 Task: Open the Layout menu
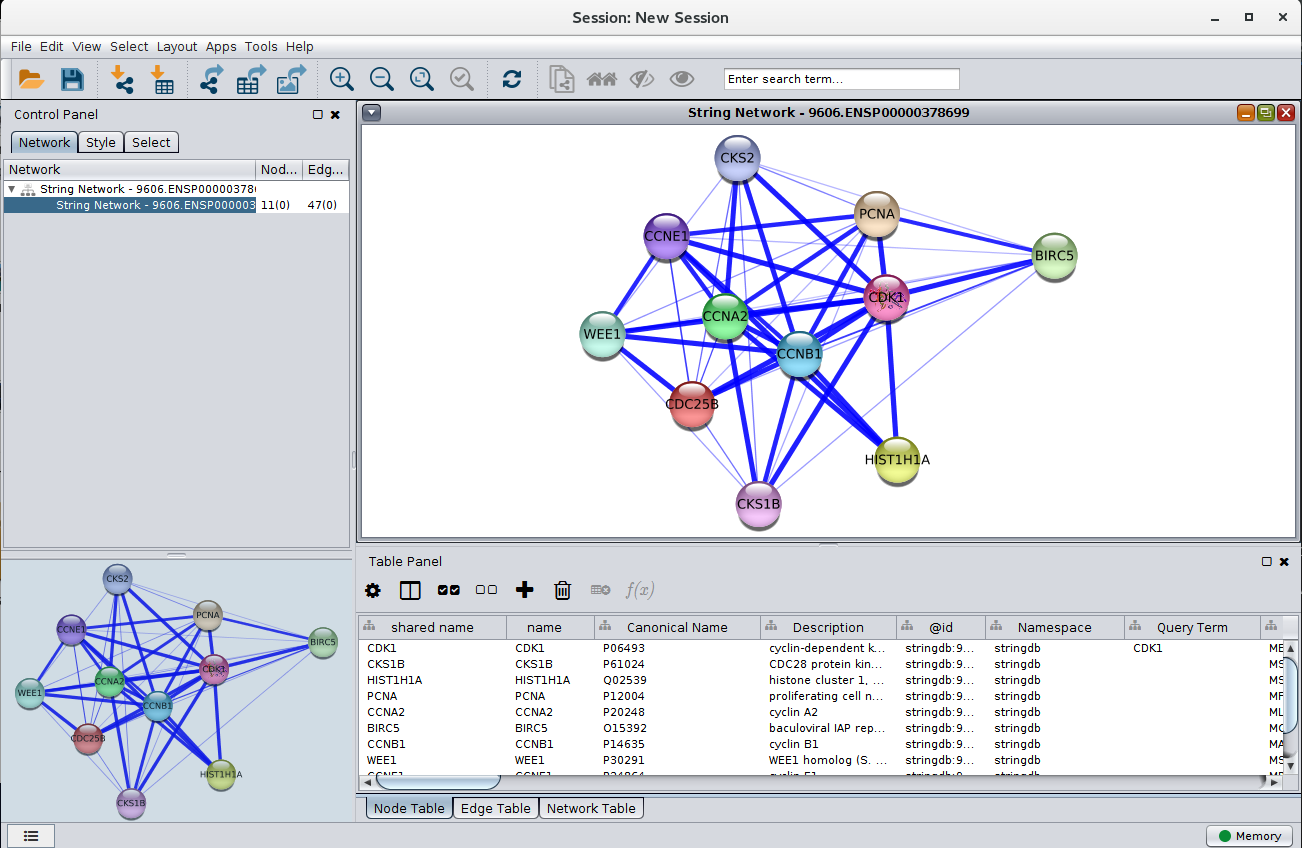click(177, 46)
